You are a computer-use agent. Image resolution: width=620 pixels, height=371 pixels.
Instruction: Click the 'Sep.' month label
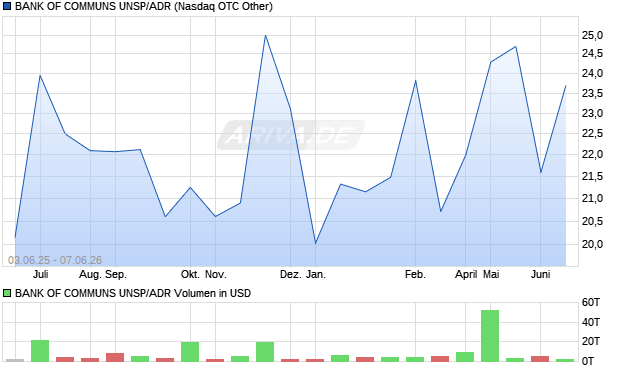tap(116, 274)
